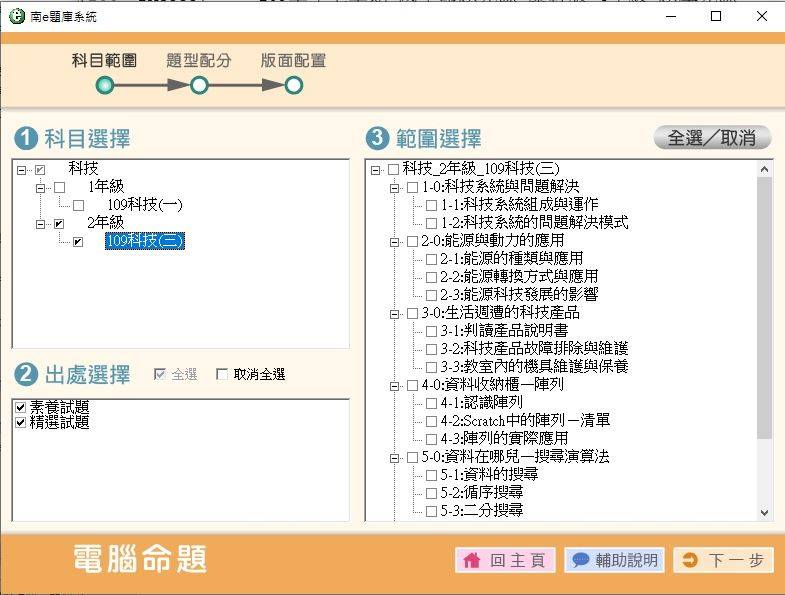
Task: Collapse the 1年級 tree node
Action: (41, 188)
